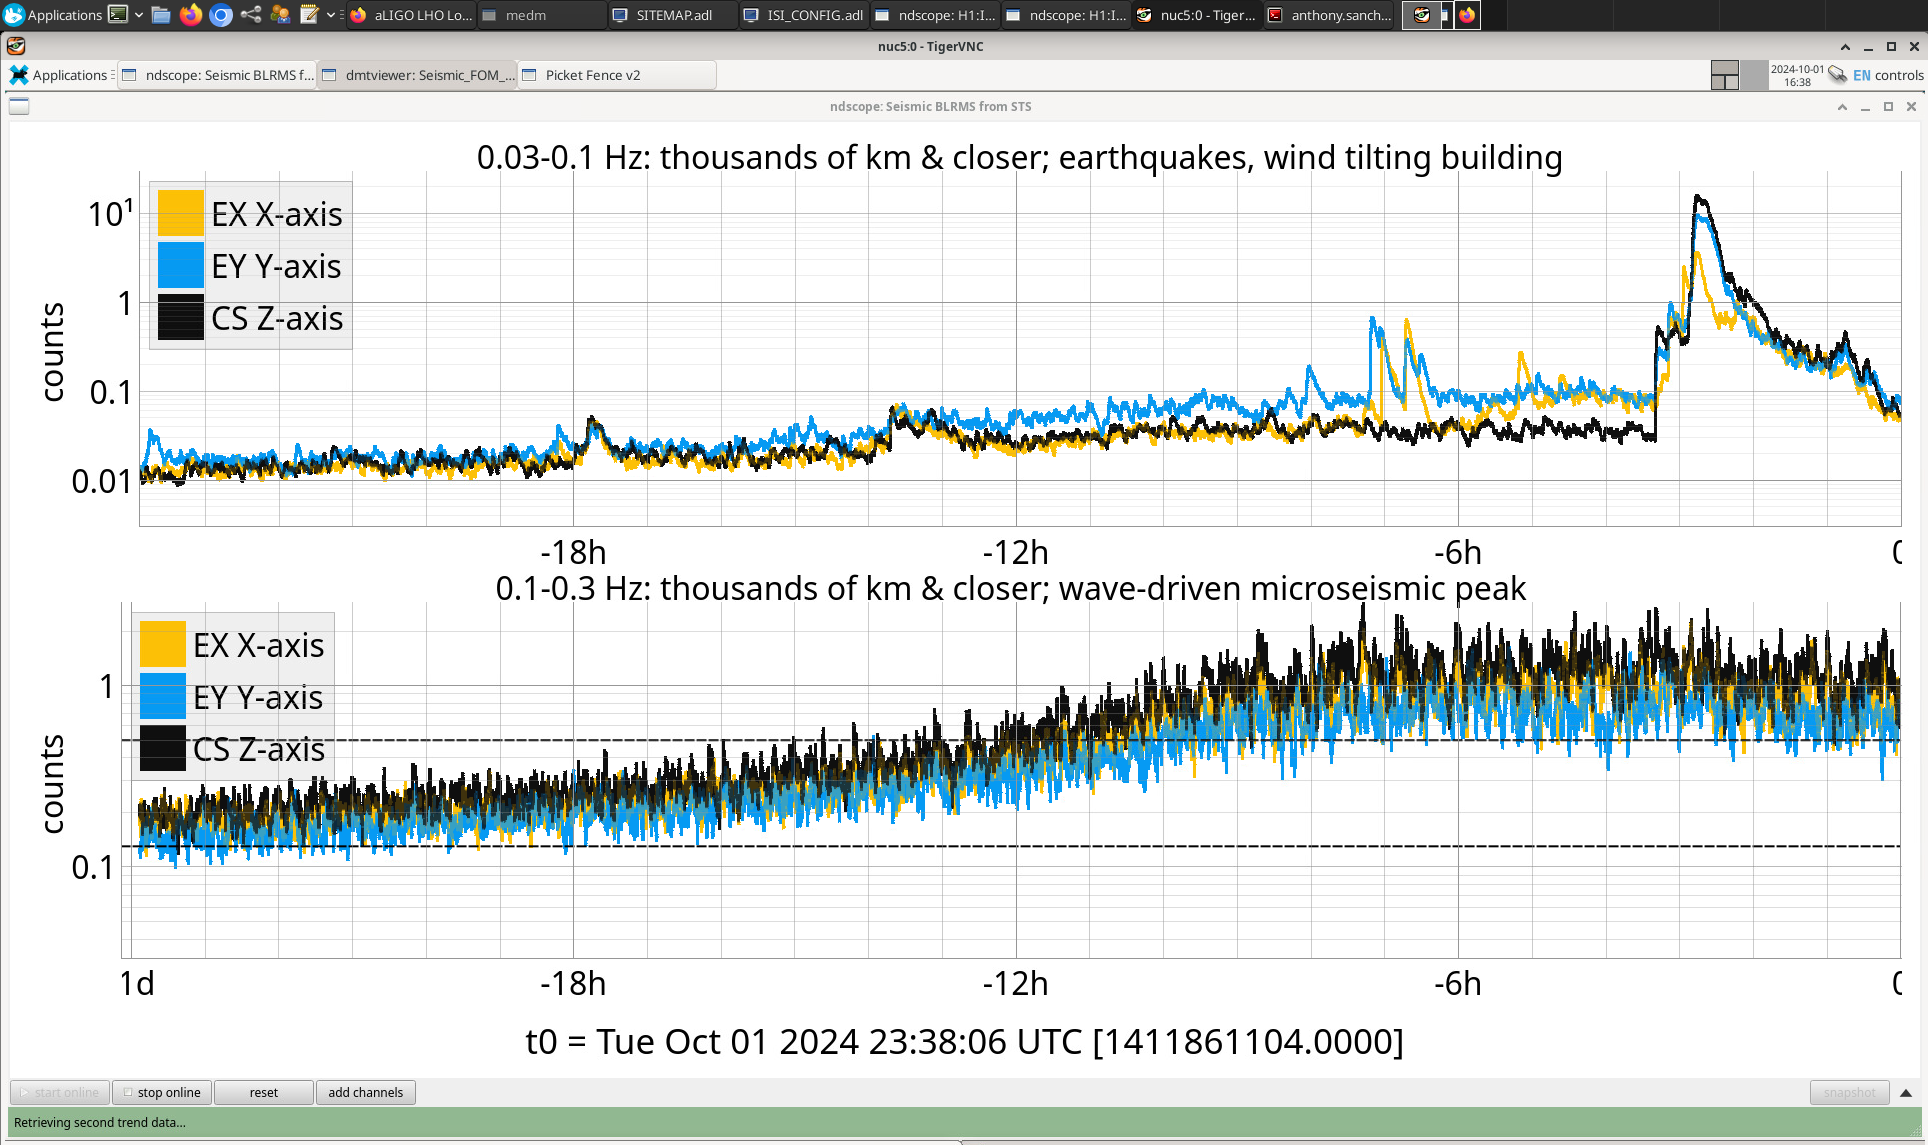
Task: Click the counts y-axis label of the top plot
Action: click(x=51, y=352)
